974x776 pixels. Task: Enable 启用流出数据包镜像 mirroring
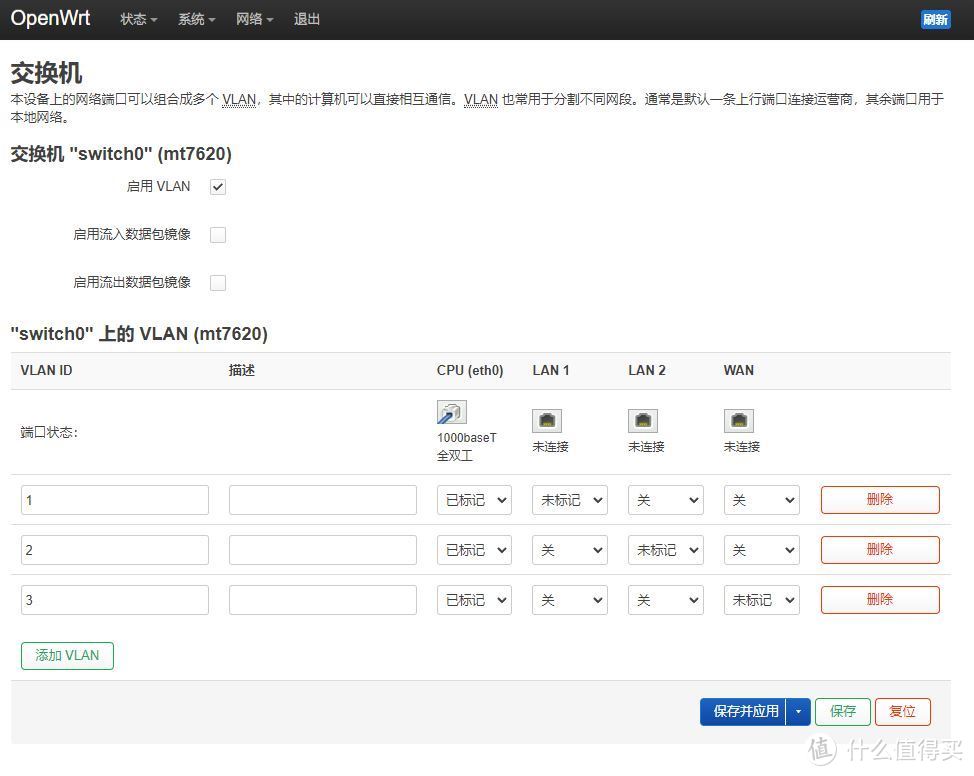click(x=217, y=282)
